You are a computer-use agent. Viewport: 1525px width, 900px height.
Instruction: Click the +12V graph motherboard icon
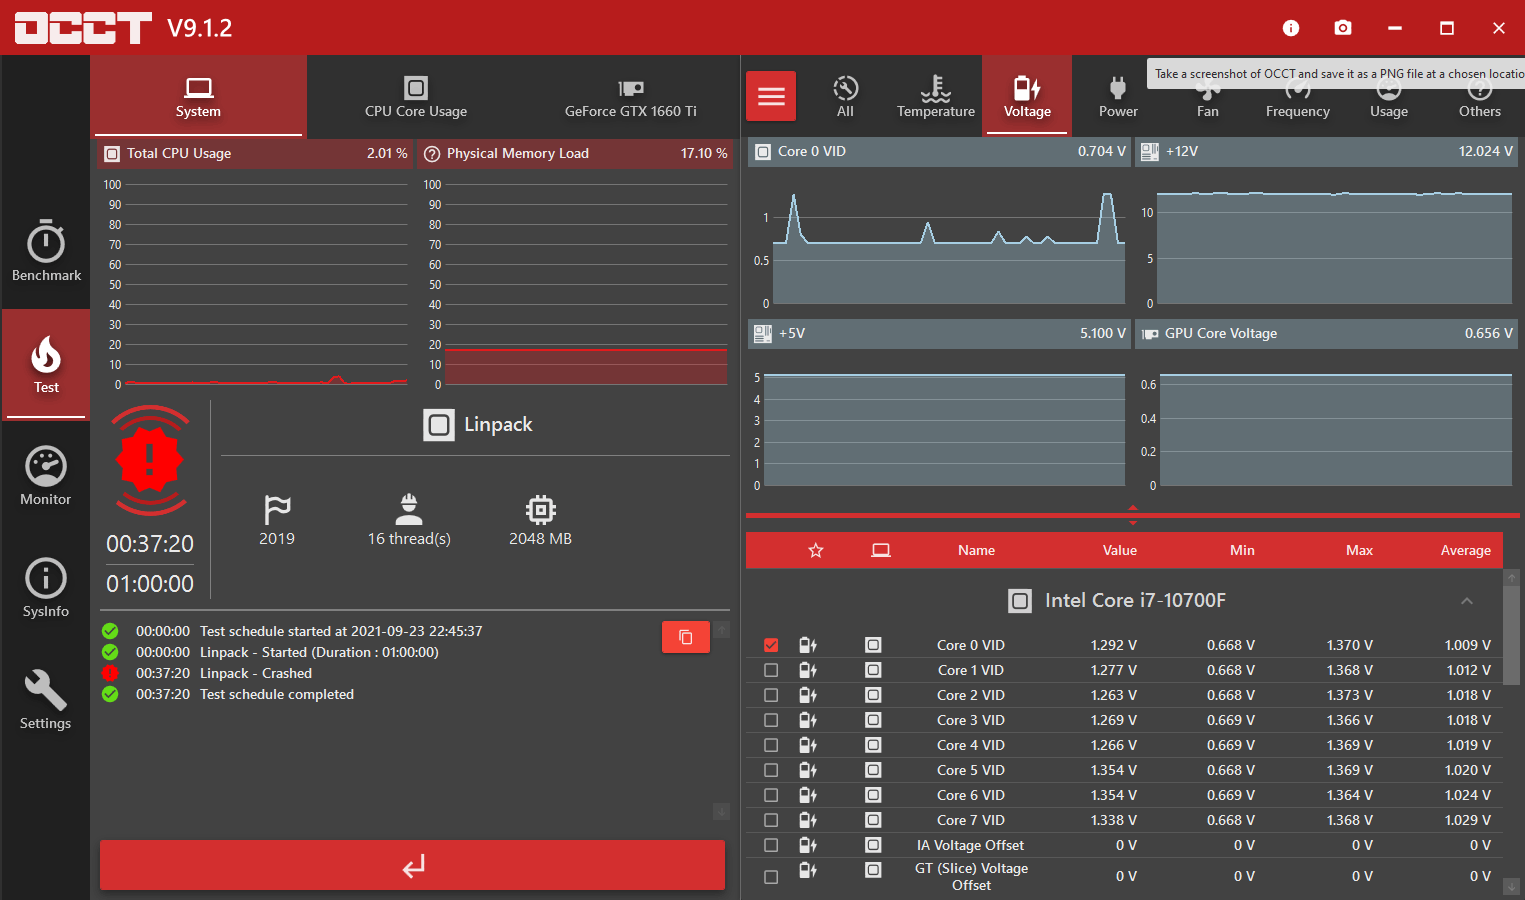1150,152
